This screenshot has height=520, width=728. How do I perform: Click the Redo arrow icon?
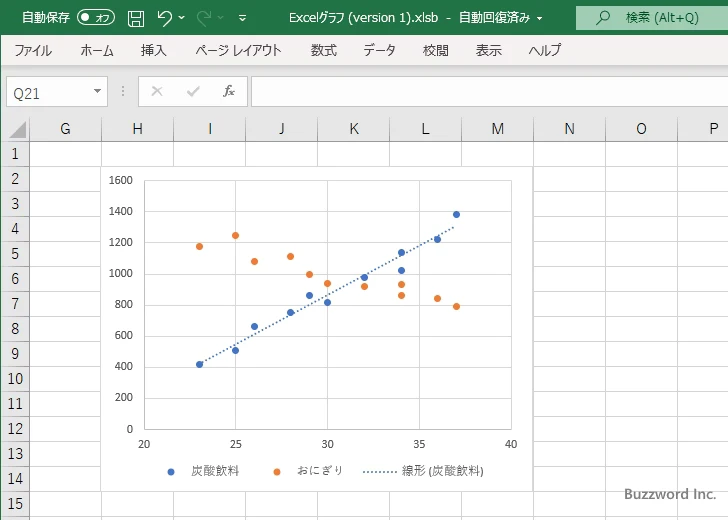(203, 18)
